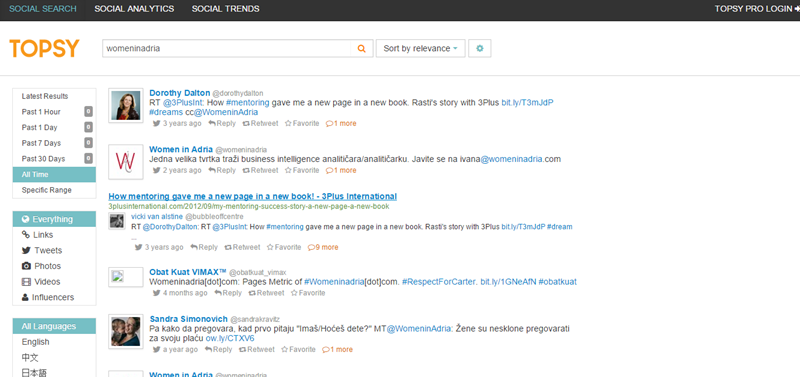This screenshot has width=800, height=377.
Task: Favorite Sandra Simonovich's tweet
Action: (x=298, y=350)
